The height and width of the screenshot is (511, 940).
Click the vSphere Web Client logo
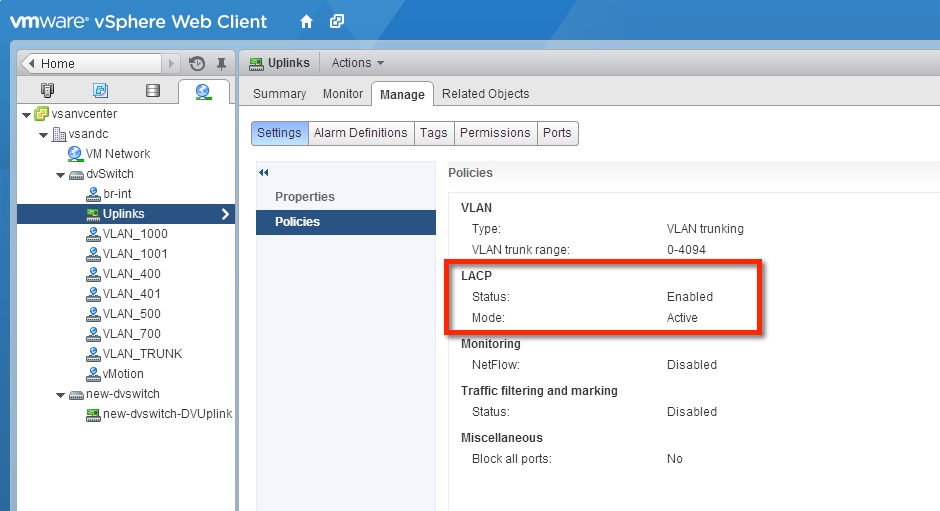coord(138,22)
